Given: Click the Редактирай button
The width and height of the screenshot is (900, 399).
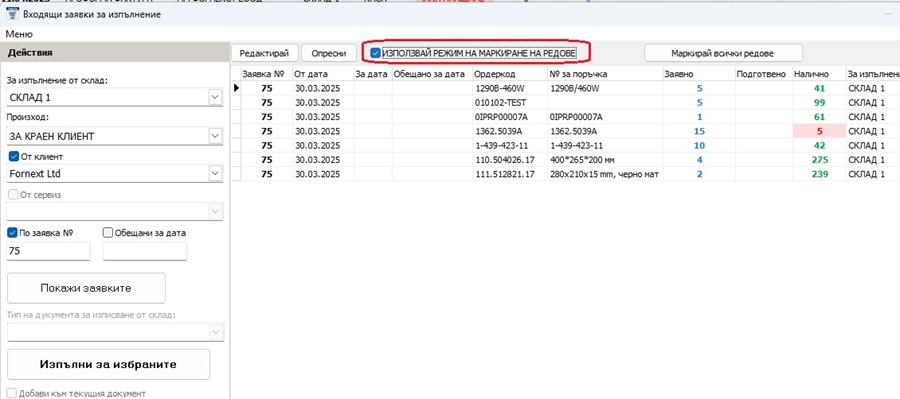Looking at the screenshot, I should pyautogui.click(x=264, y=53).
